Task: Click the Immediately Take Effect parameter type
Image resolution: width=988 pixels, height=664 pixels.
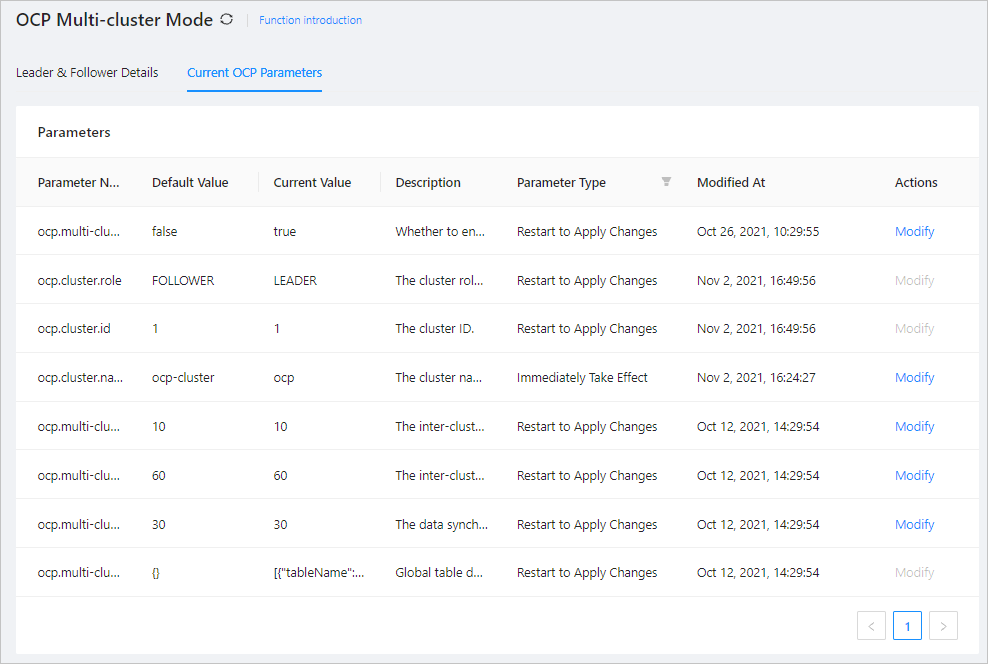Action: pos(582,377)
